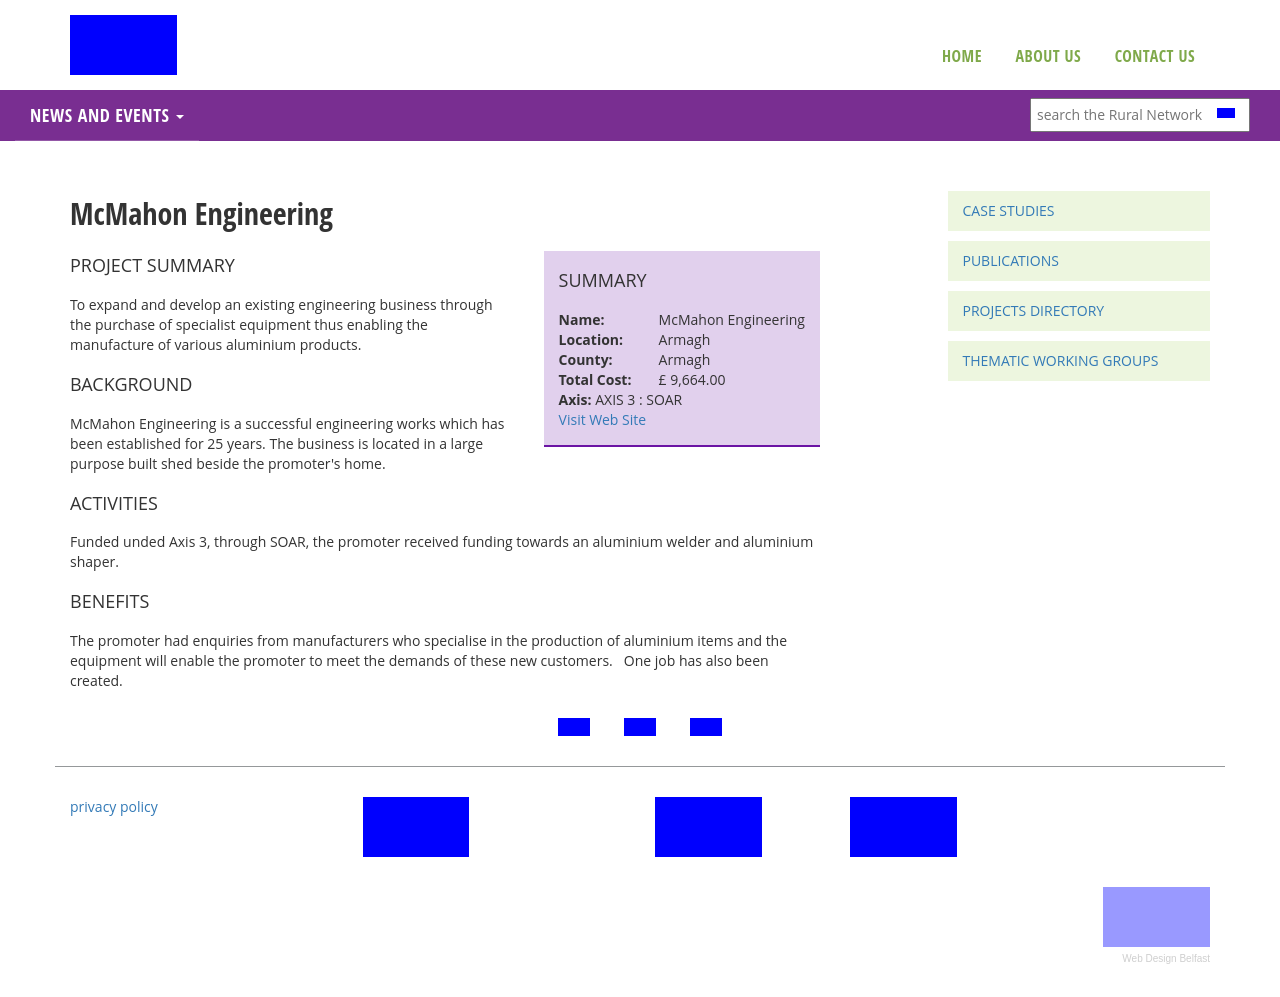The height and width of the screenshot is (997, 1280).
Task: Open the privacy policy link
Action: coord(114,807)
